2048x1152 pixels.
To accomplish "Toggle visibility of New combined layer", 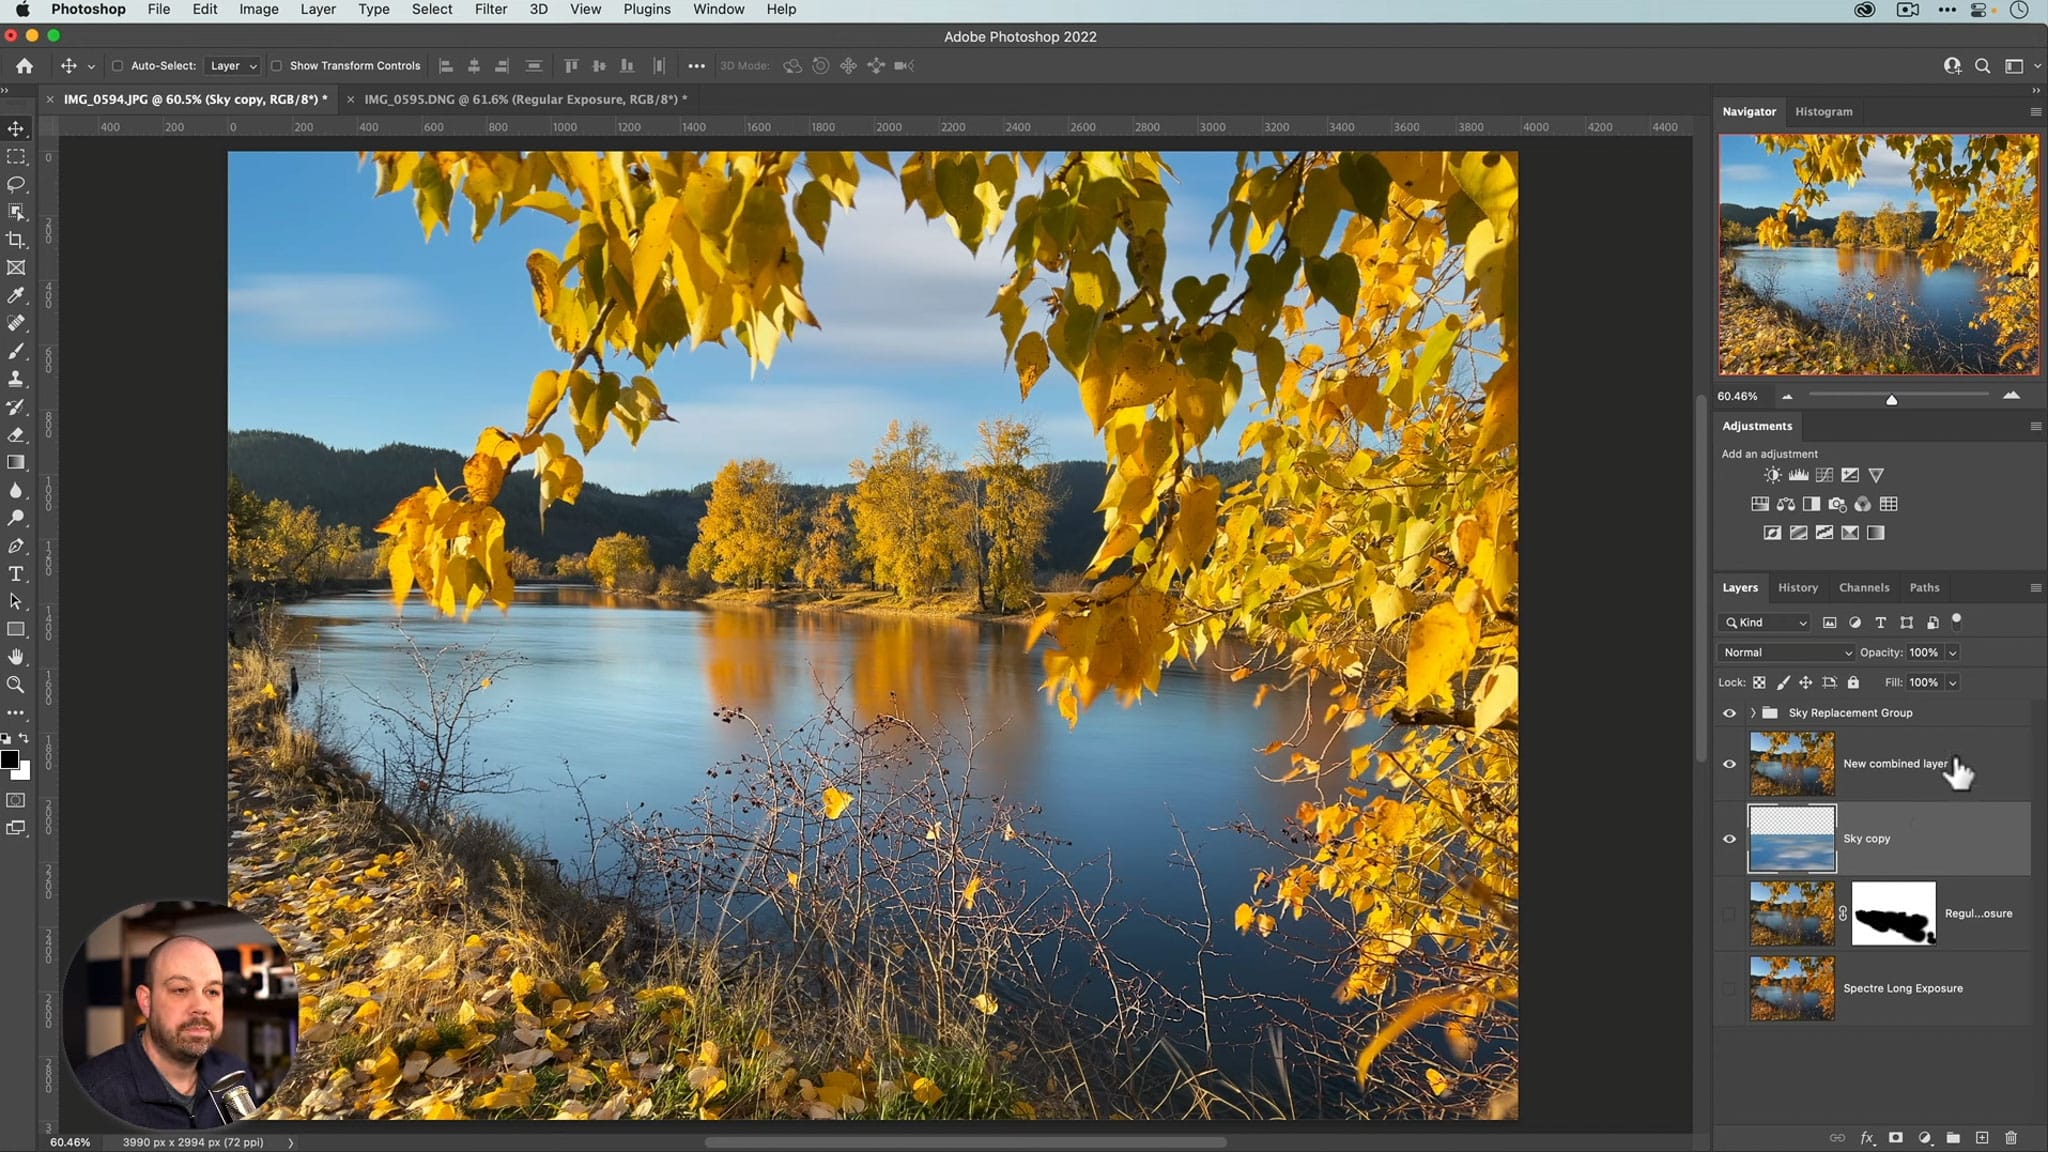I will [x=1730, y=764].
